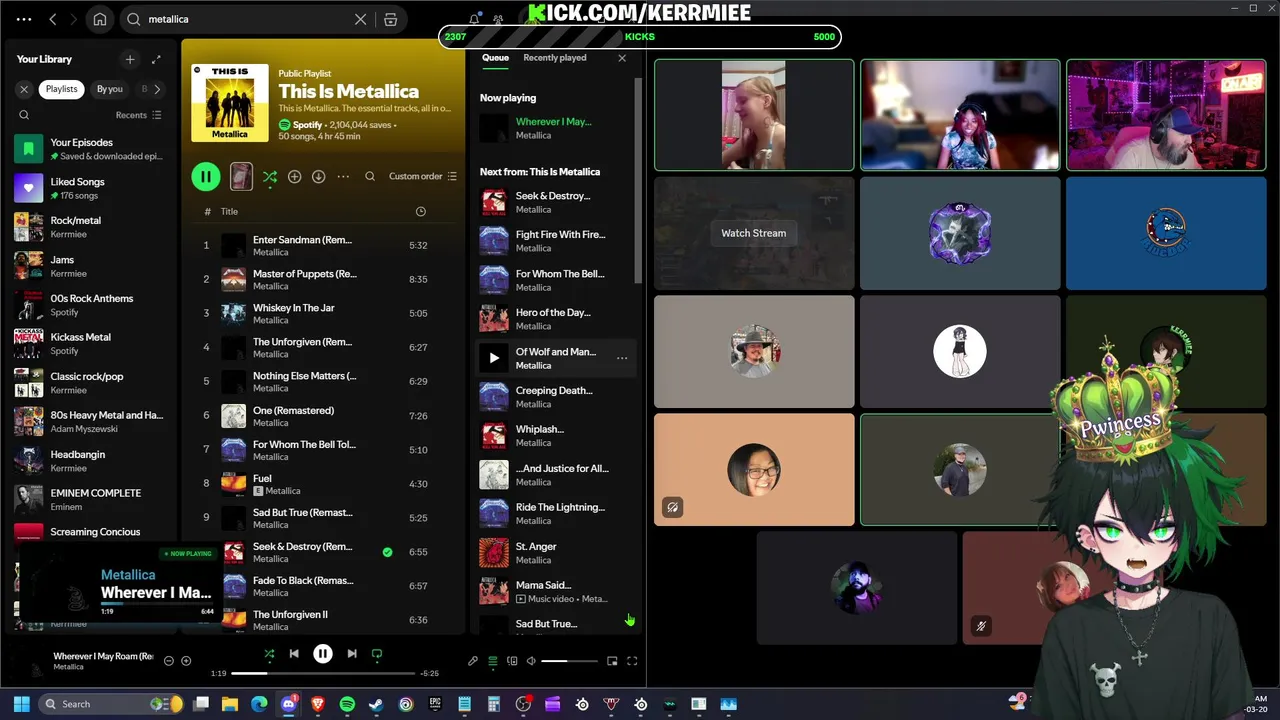Open Discord from the Windows taskbar
The height and width of the screenshot is (720, 1280).
tap(289, 704)
